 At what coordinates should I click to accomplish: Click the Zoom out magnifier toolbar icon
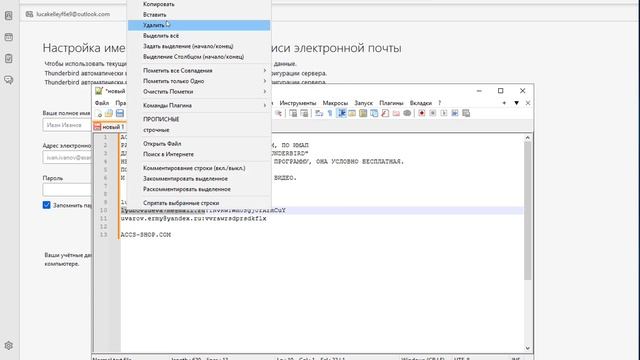point(278,113)
